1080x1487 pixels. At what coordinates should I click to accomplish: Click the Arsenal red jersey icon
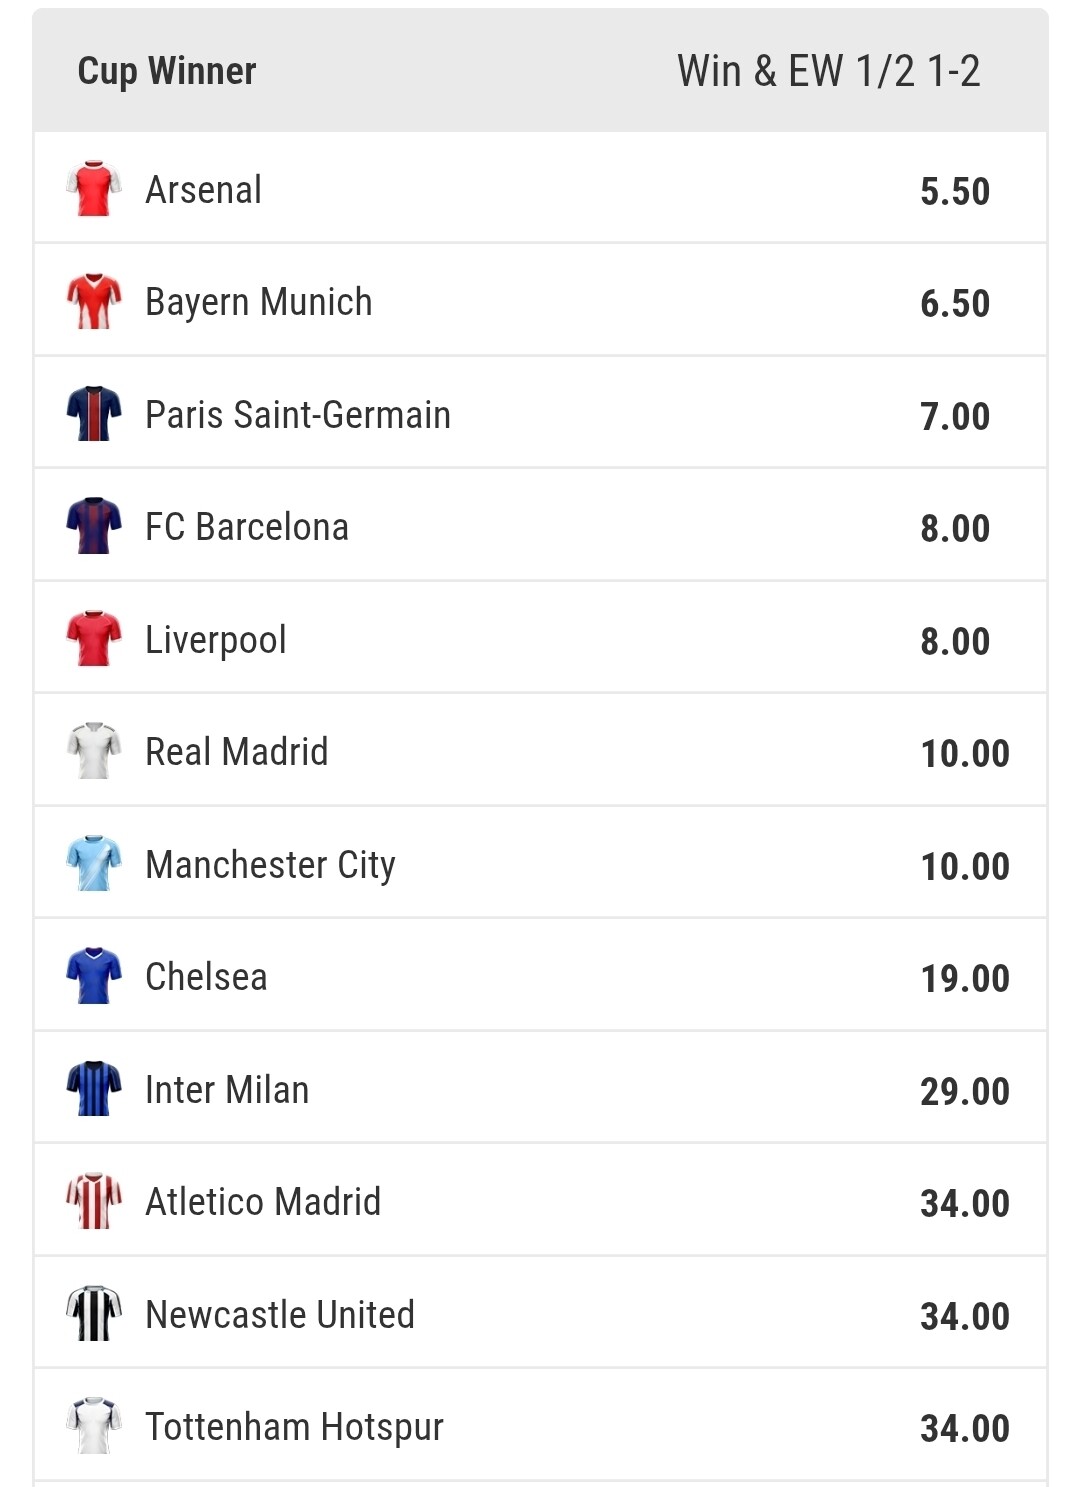pyautogui.click(x=94, y=188)
